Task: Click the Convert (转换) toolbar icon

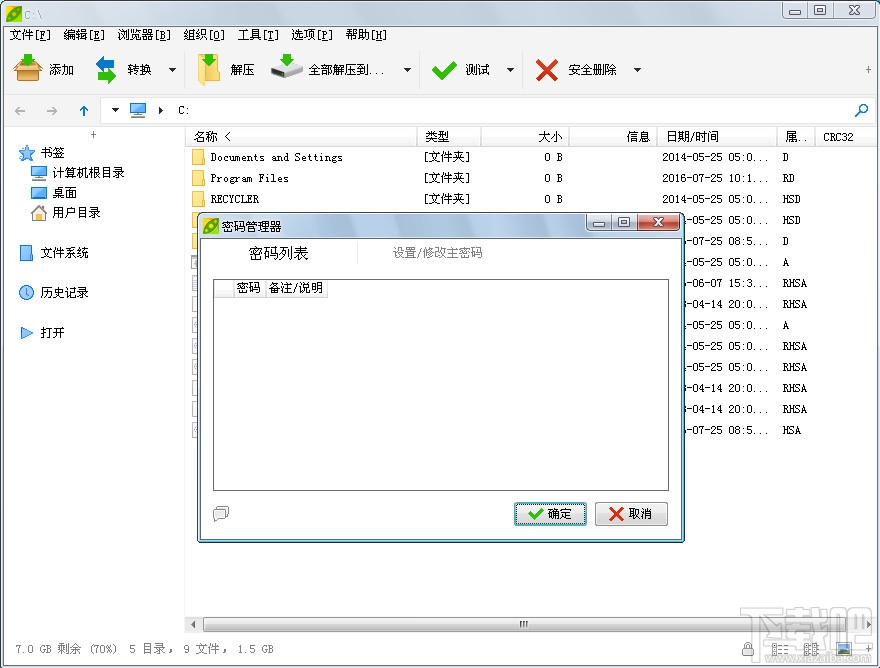Action: [x=106, y=70]
